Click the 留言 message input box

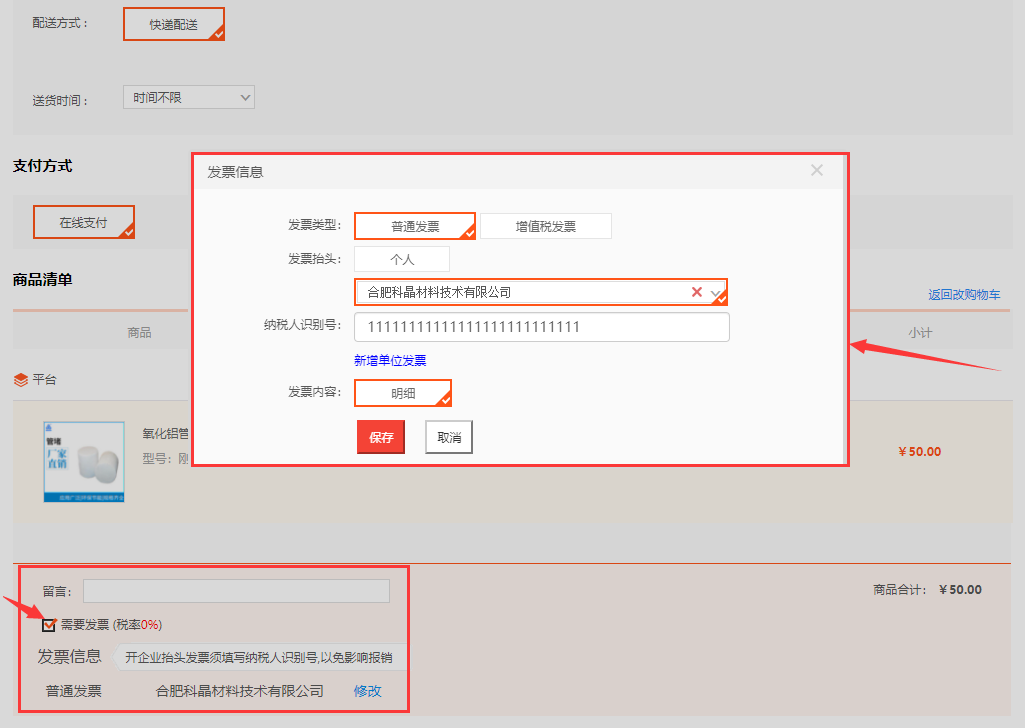235,591
